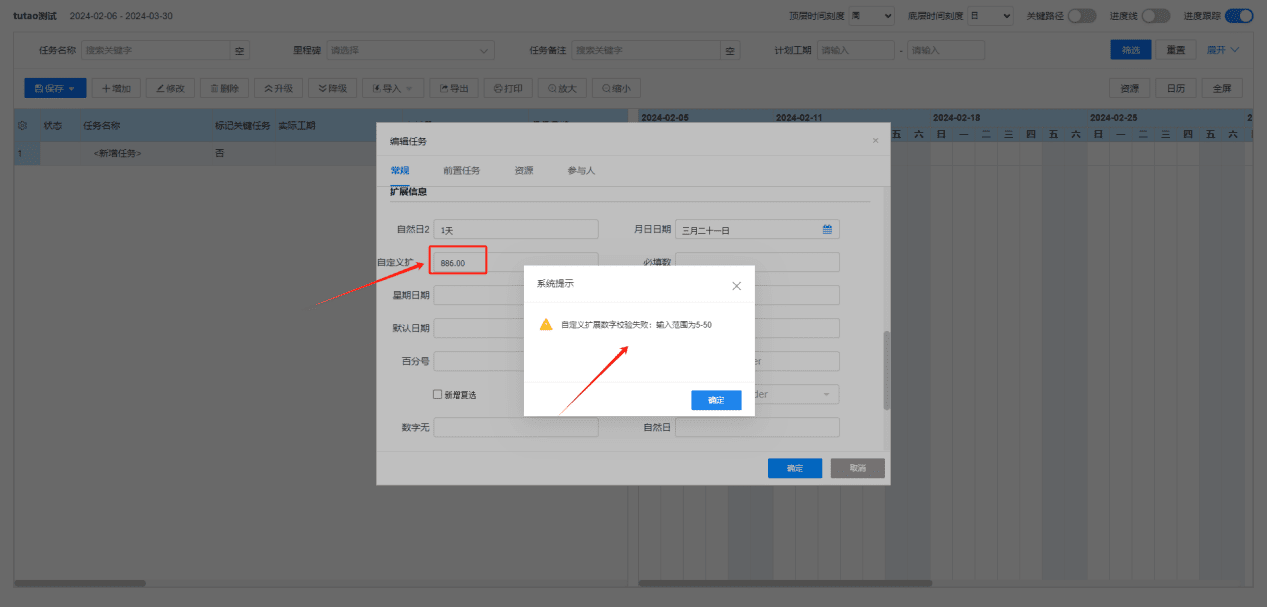Screen dimensions: 1267x607
Task: Click the 计划工期 end input
Action: (x=946, y=49)
